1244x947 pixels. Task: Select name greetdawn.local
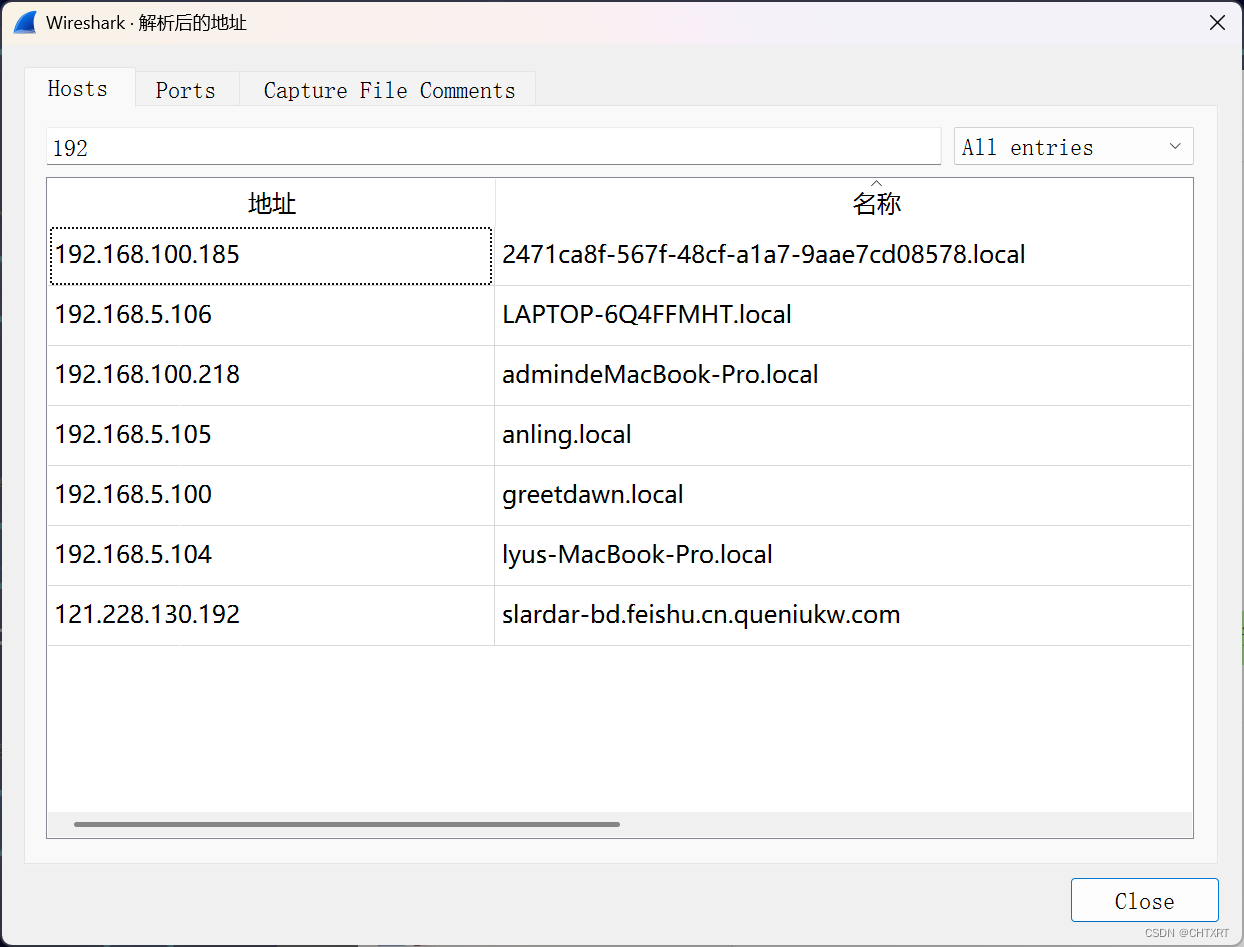tap(843, 496)
